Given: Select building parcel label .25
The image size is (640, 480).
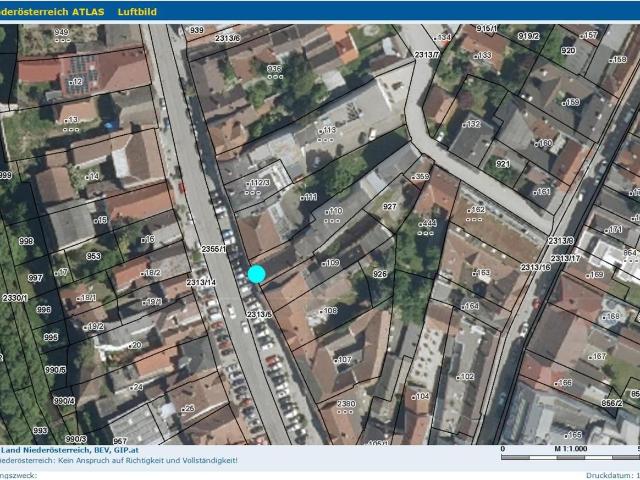Looking at the screenshot, I should click(x=188, y=408).
